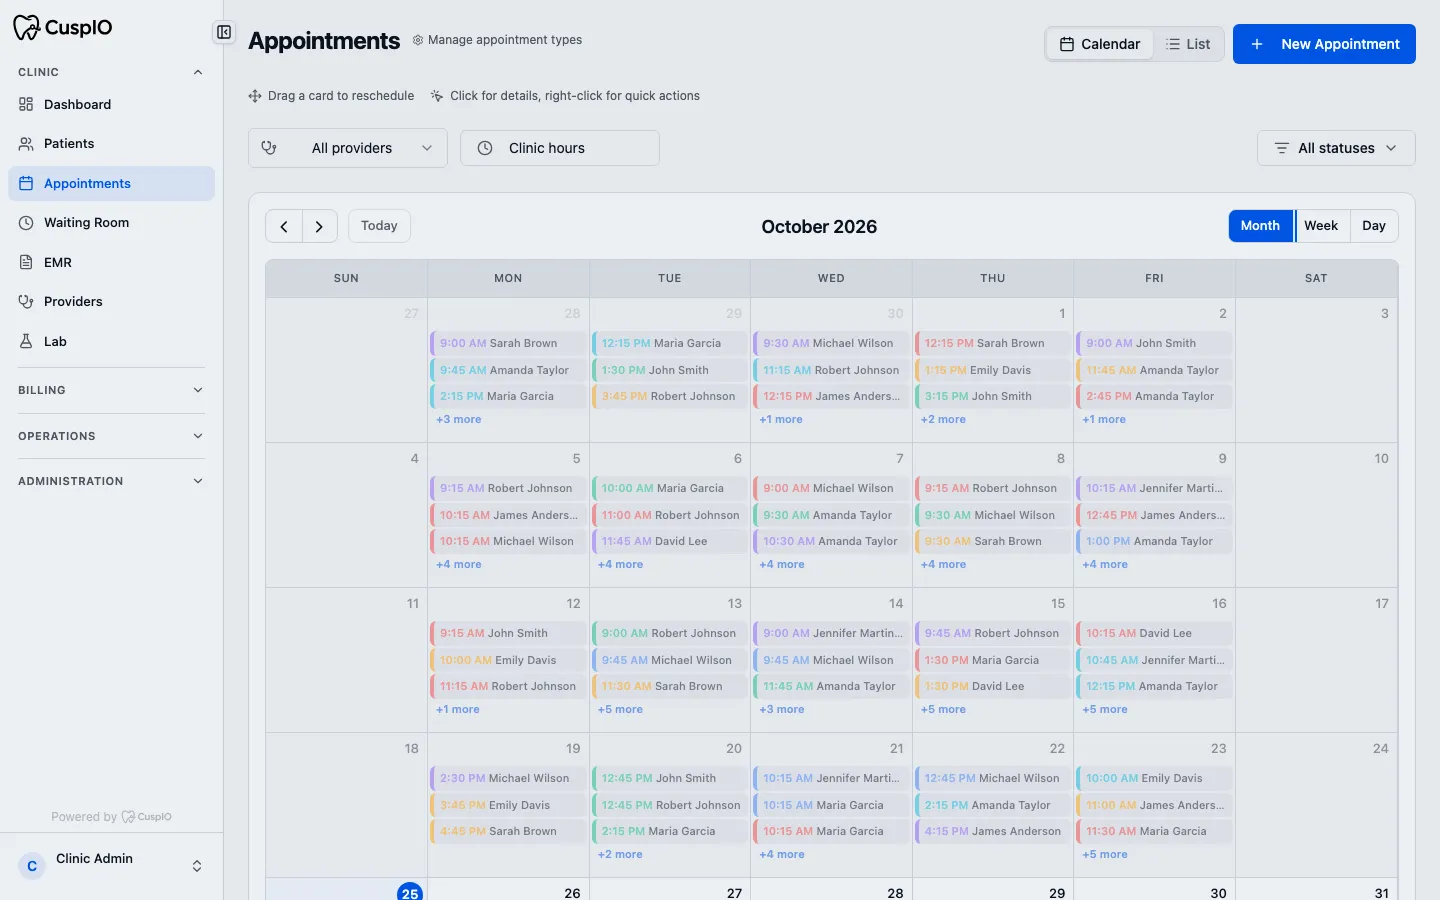Click the plus icon in New Appointment
Screen dimensions: 1440x900
(x=1257, y=44)
